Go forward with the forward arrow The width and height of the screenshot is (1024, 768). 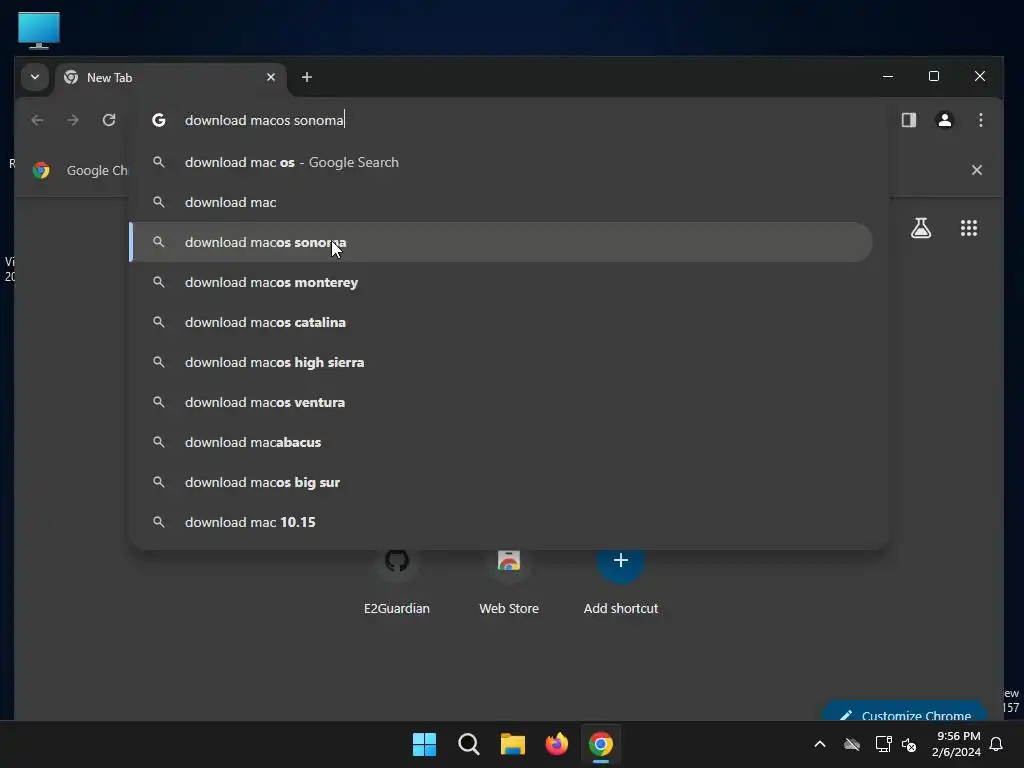click(x=73, y=120)
